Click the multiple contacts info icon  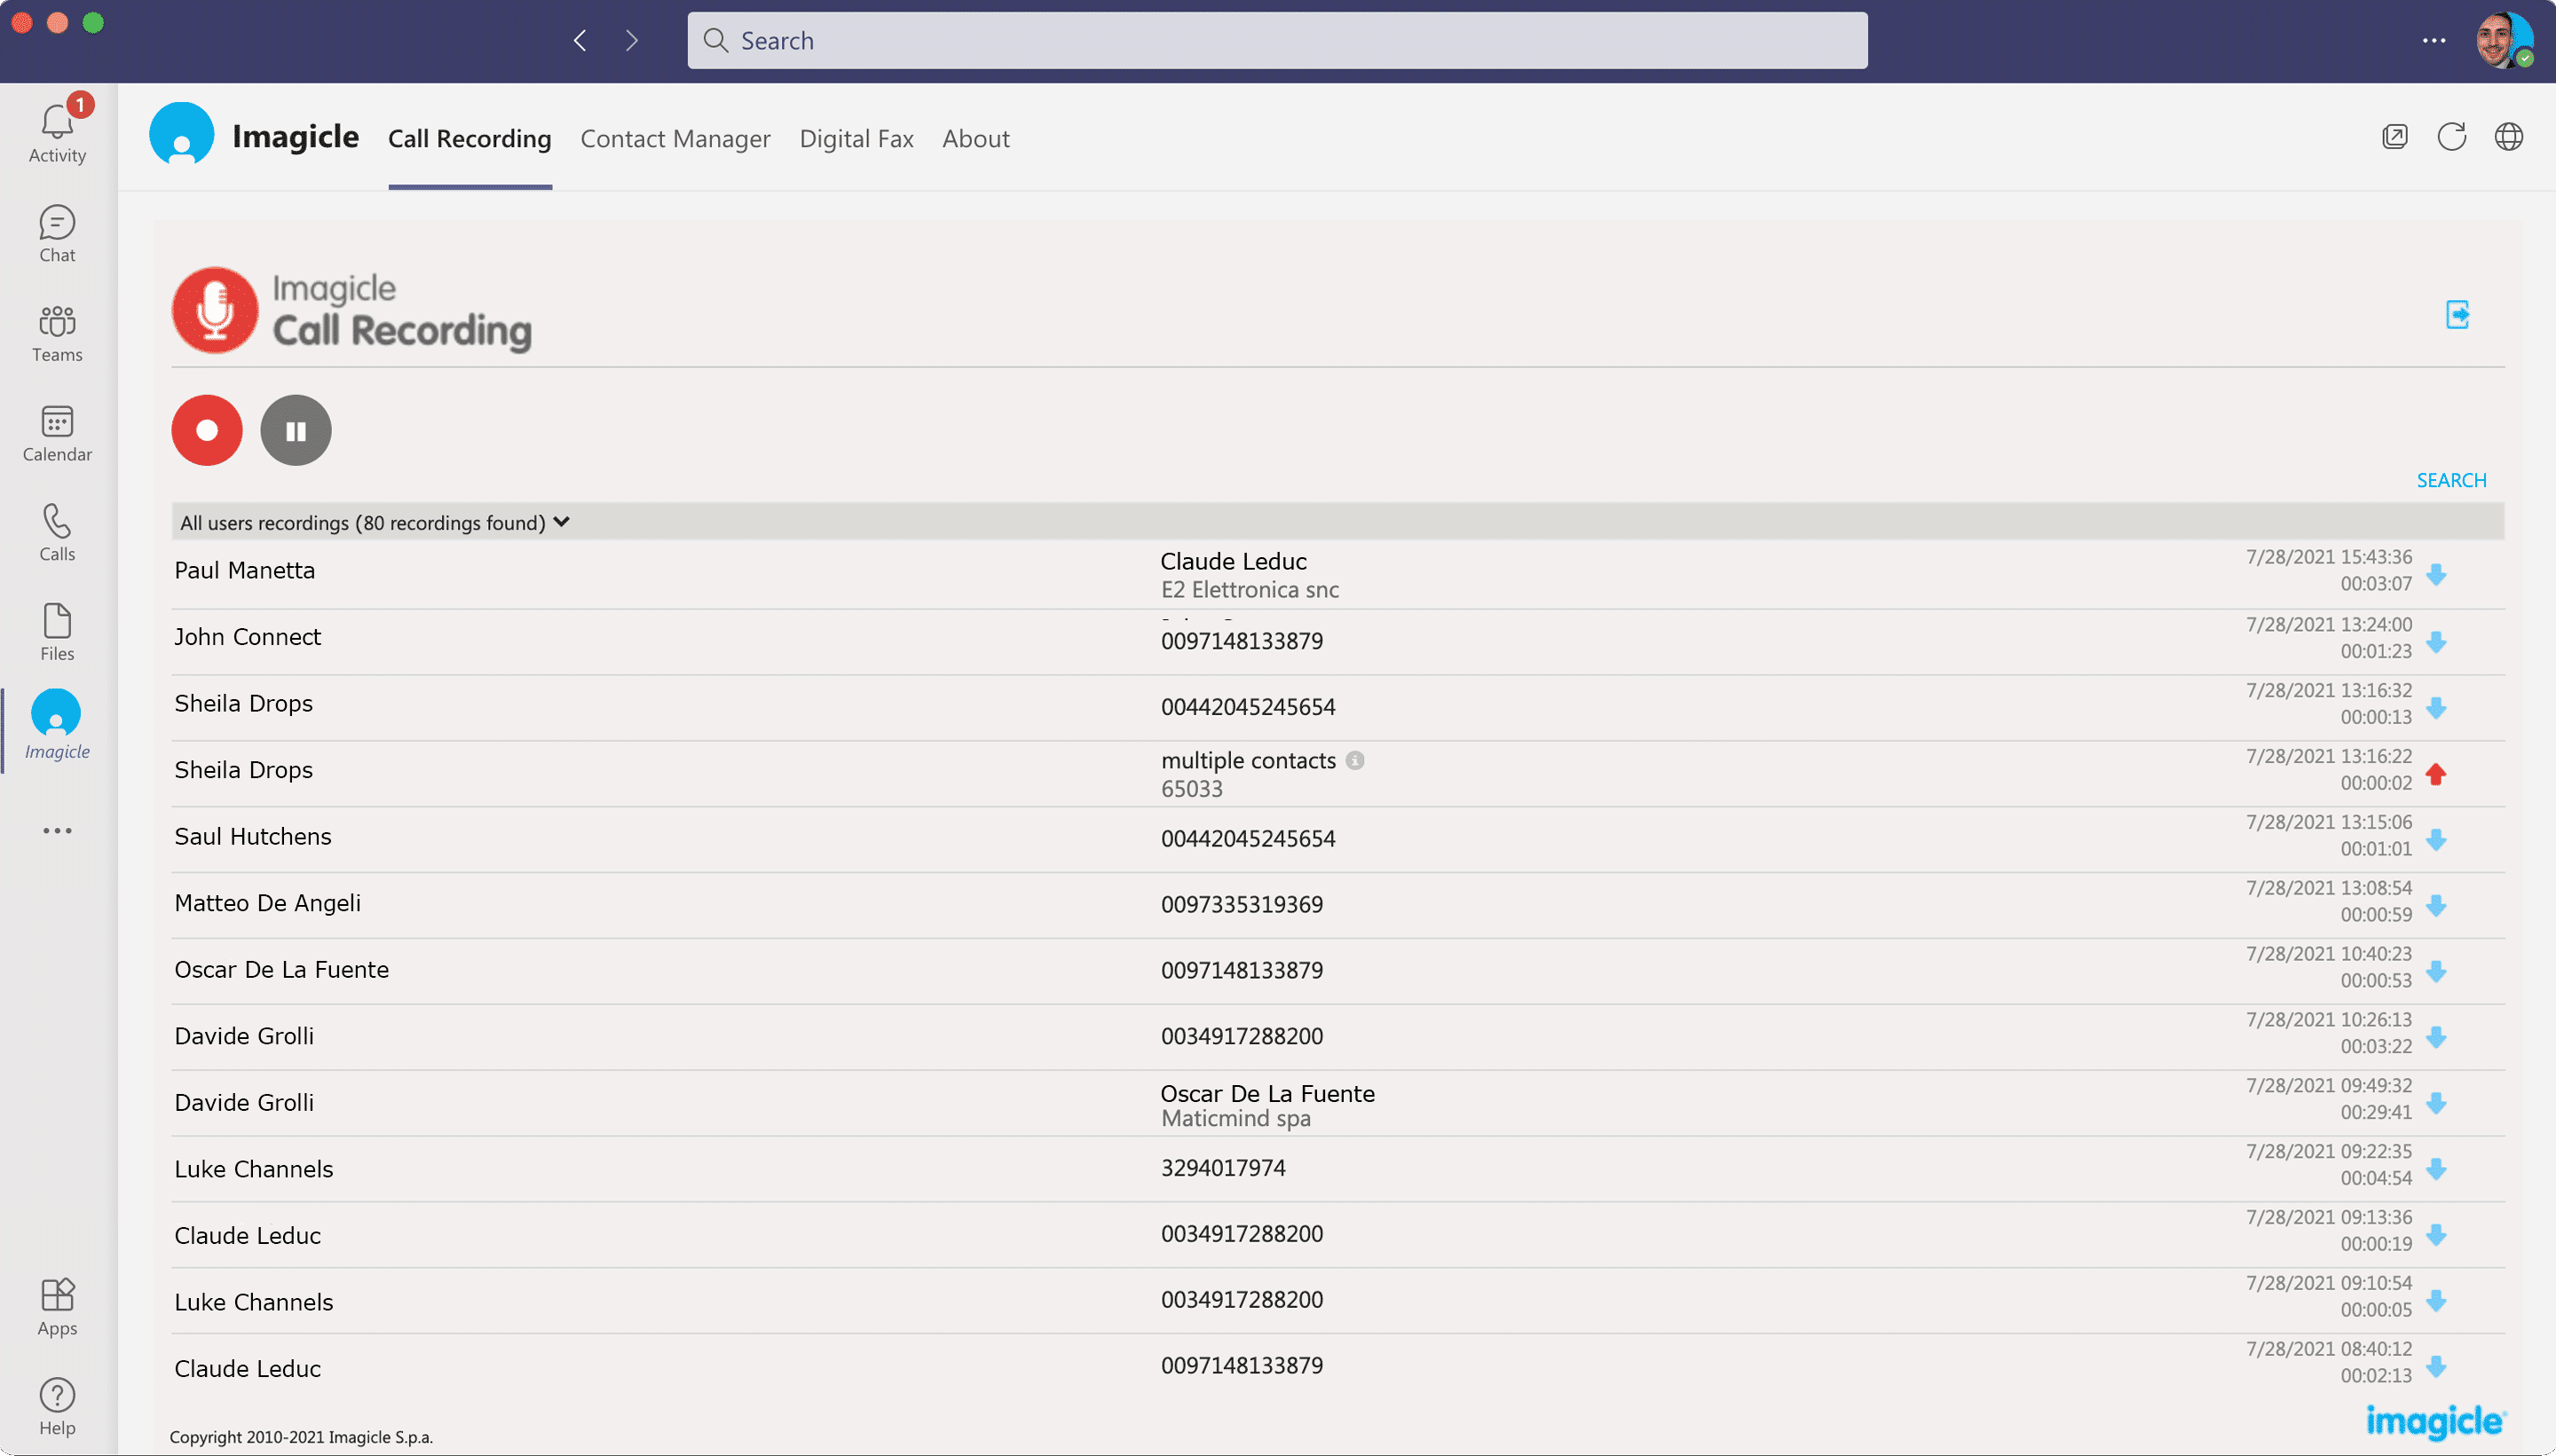(1355, 760)
